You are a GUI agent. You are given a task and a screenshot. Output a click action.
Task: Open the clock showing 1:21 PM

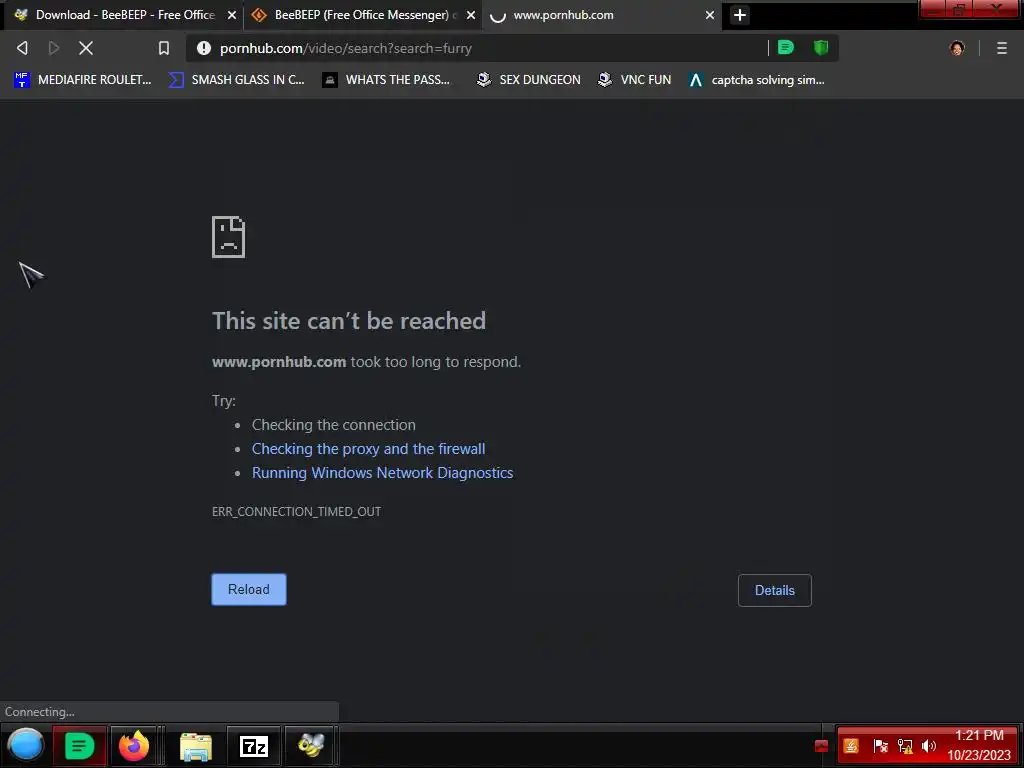point(979,745)
